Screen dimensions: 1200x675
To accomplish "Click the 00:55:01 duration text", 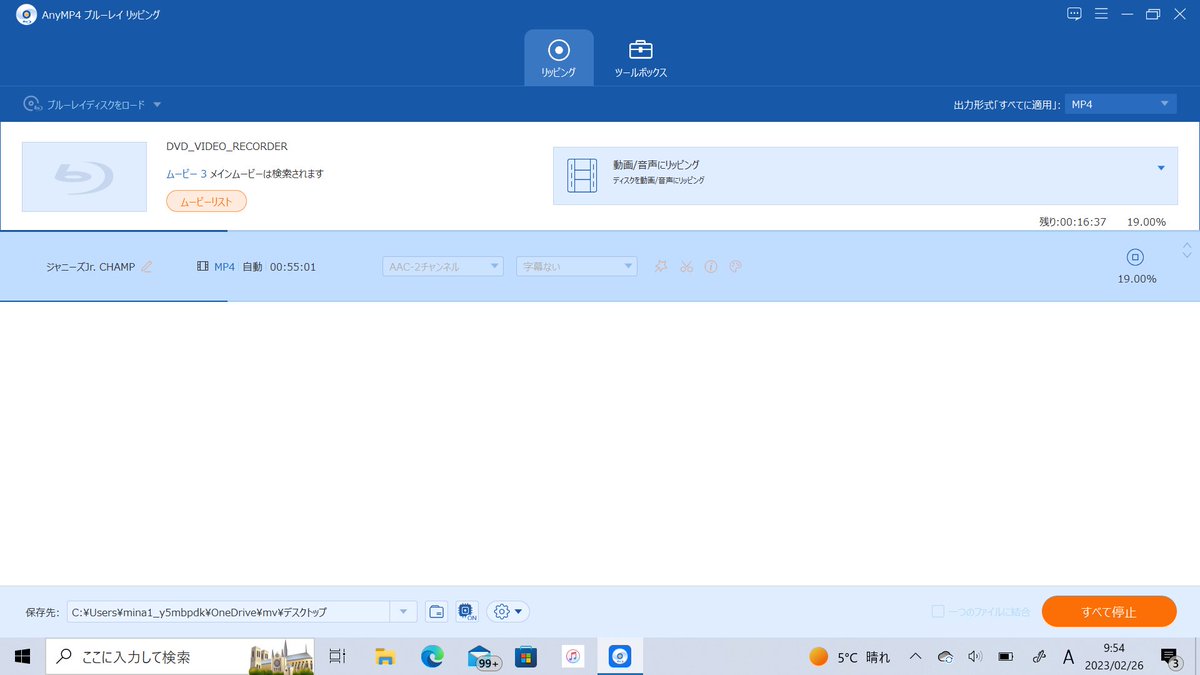I will point(293,267).
